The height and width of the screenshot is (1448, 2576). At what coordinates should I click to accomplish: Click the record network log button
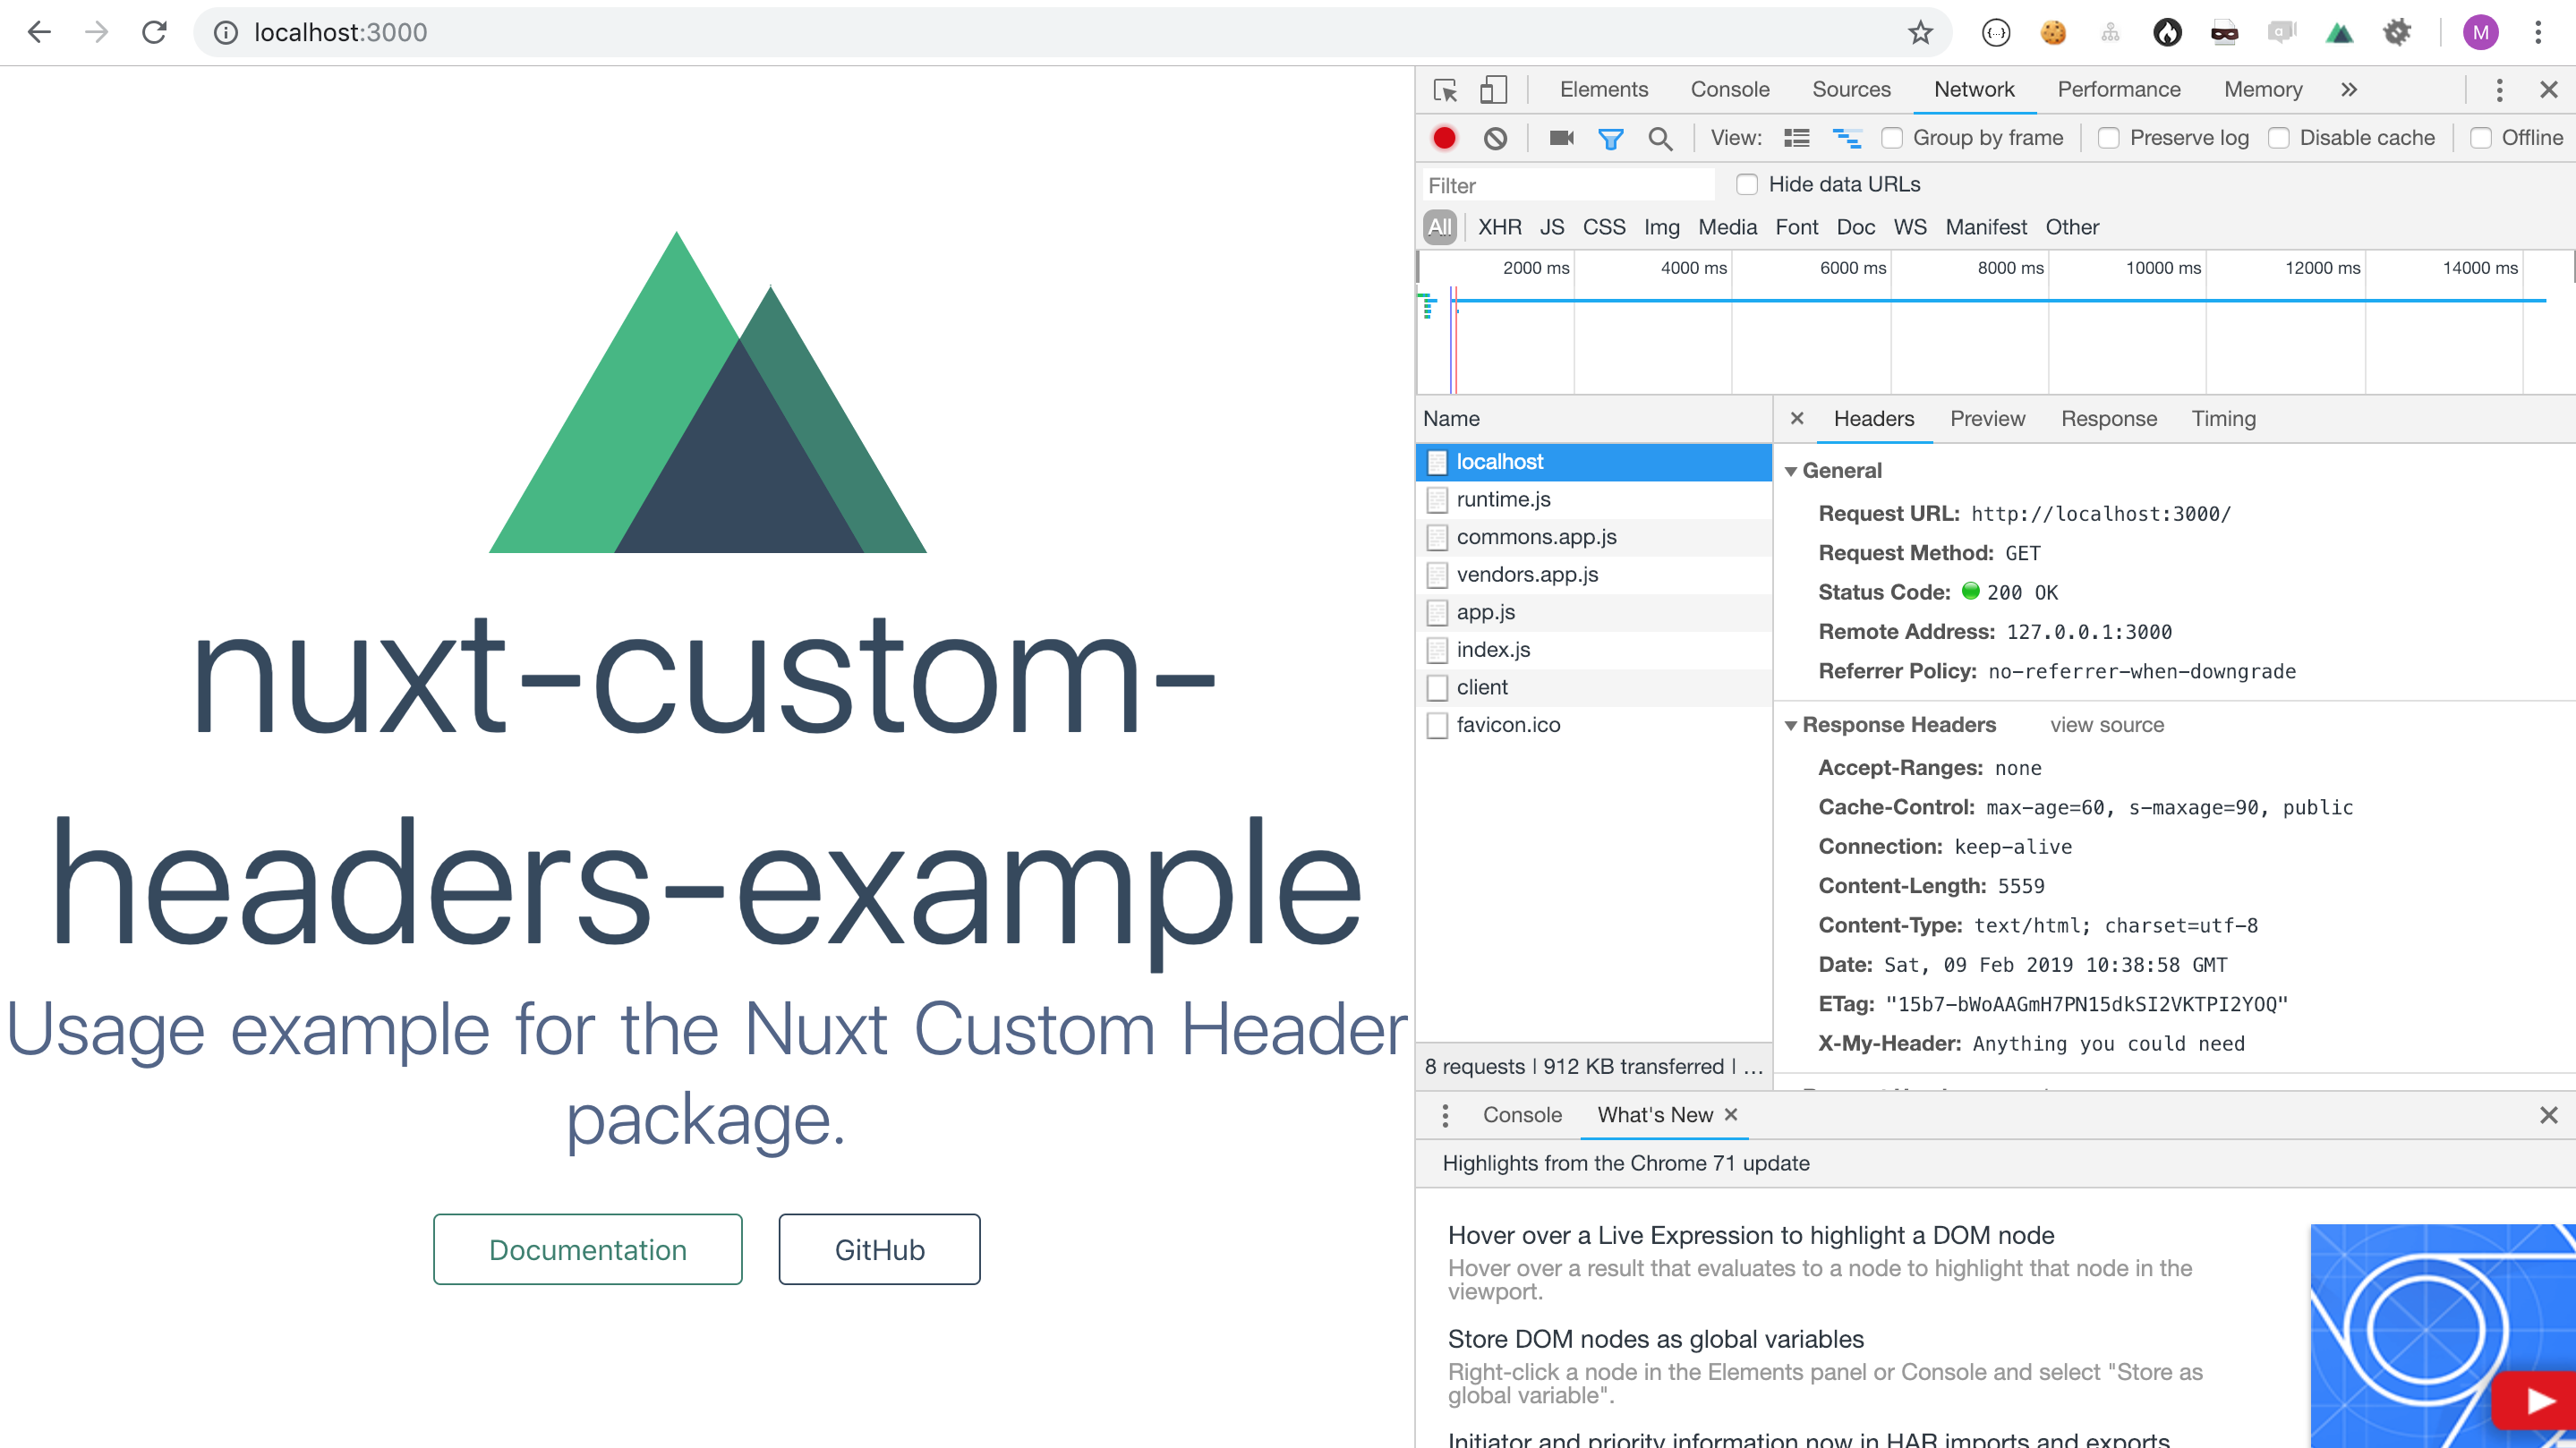[1444, 138]
